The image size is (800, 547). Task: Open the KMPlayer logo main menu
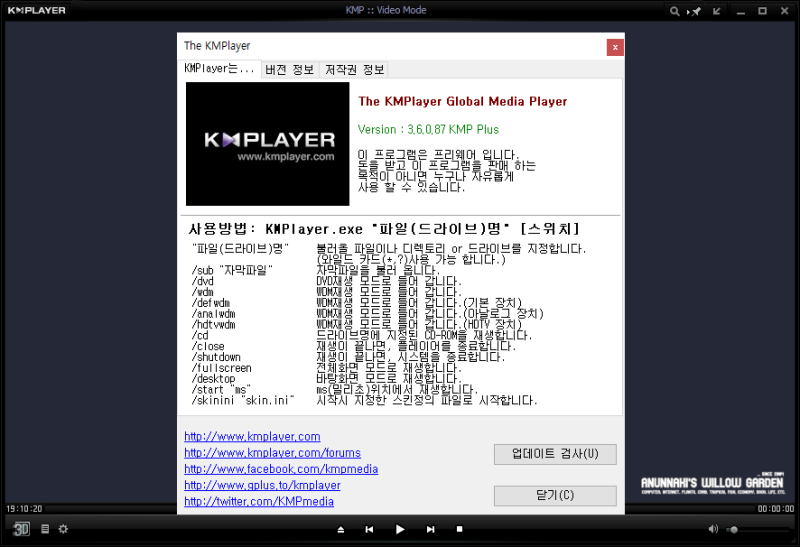point(36,10)
